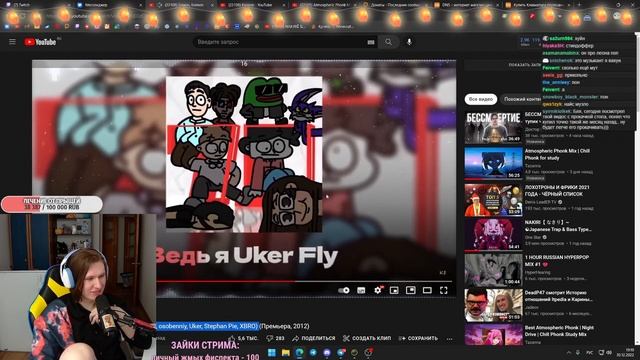Open NAKIRI Japanese Trap & Bass video title
This screenshot has width=640, height=360.
pyautogui.click(x=558, y=226)
